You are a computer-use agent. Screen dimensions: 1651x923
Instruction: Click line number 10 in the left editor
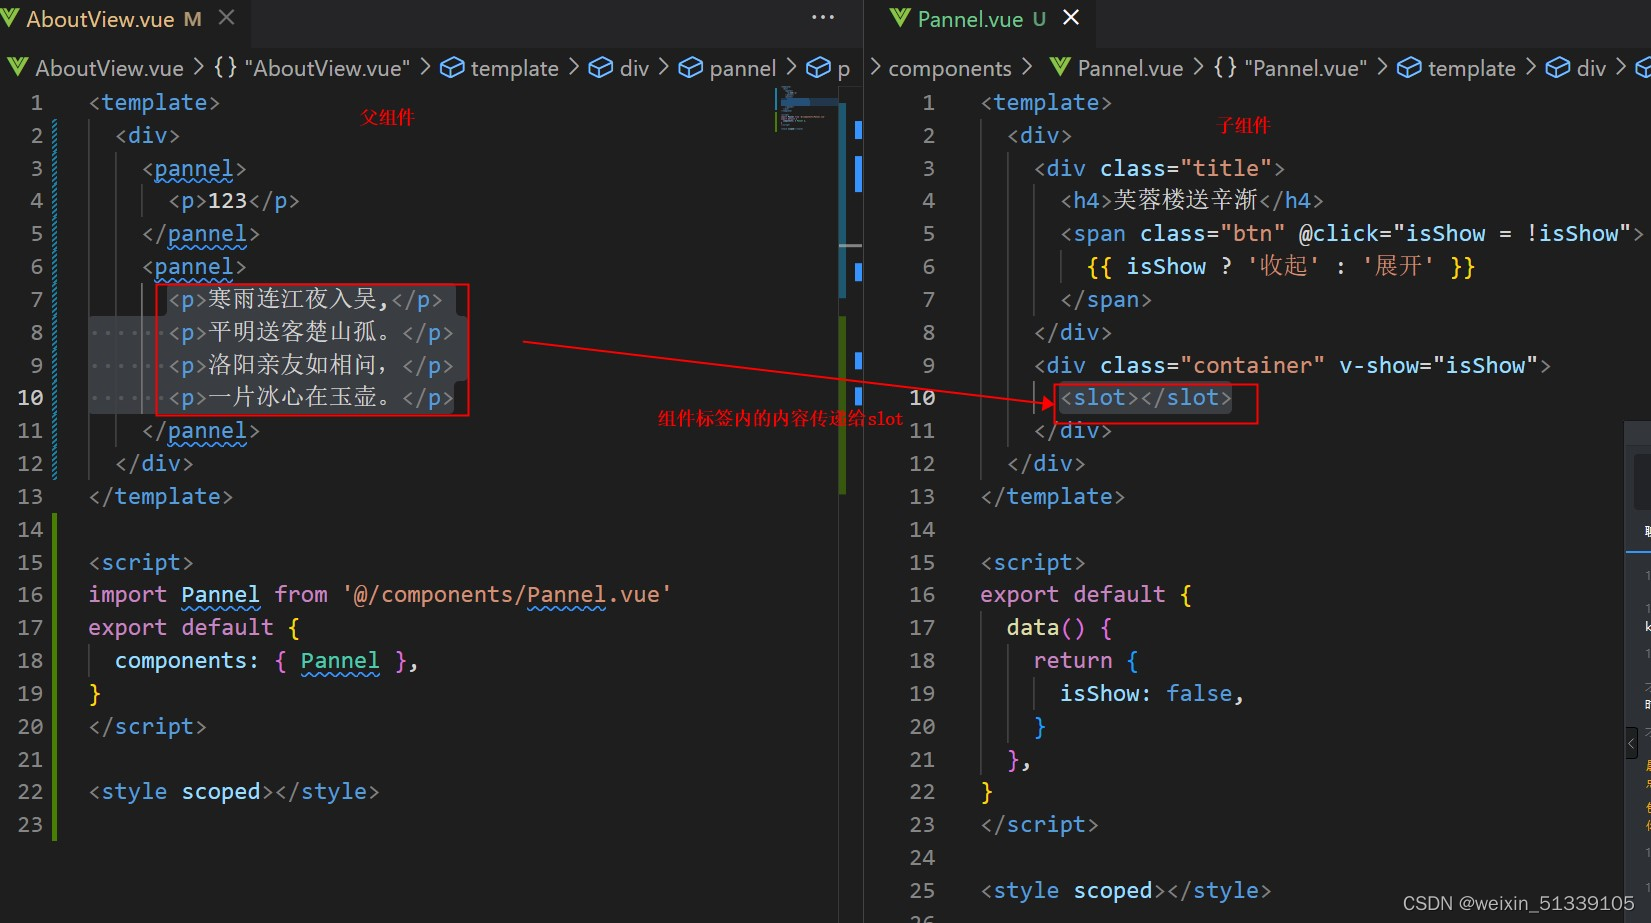tap(30, 398)
